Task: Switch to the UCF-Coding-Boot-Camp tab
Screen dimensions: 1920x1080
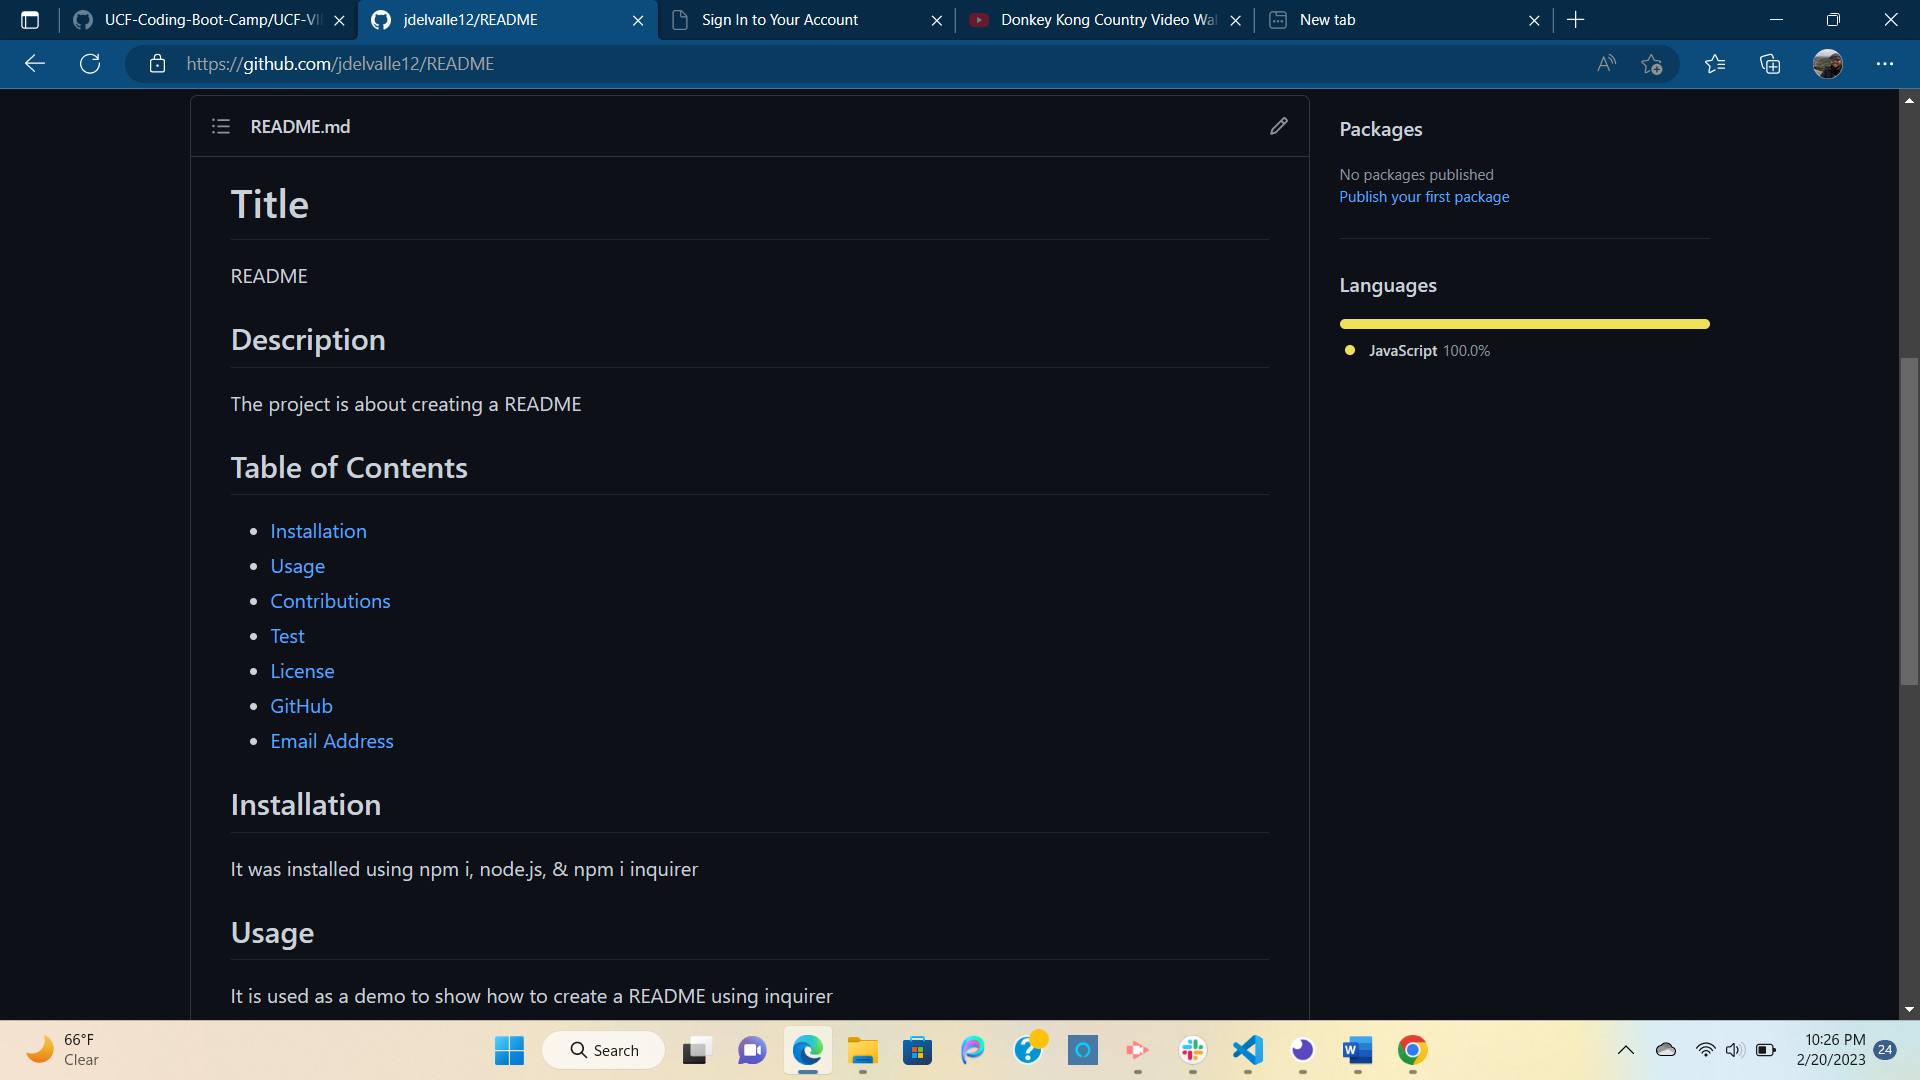Action: point(200,19)
